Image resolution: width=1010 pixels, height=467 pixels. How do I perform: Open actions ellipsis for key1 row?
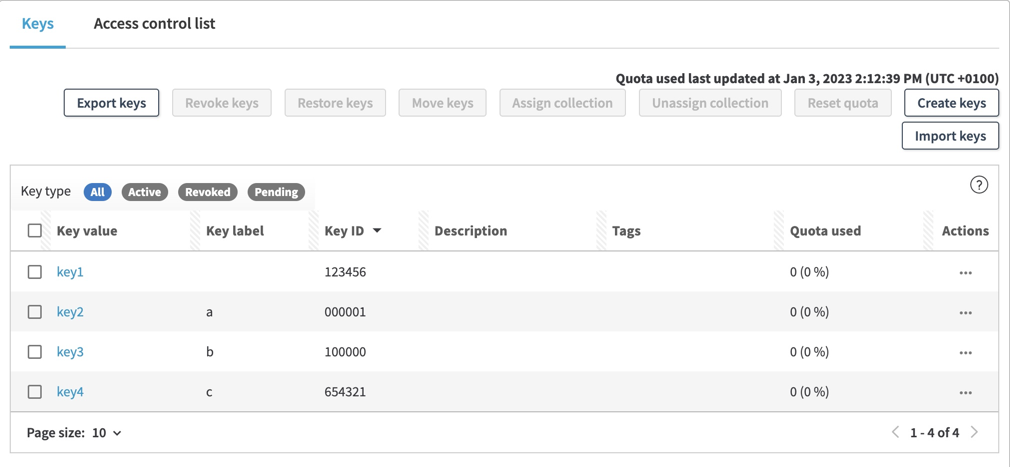(x=965, y=272)
